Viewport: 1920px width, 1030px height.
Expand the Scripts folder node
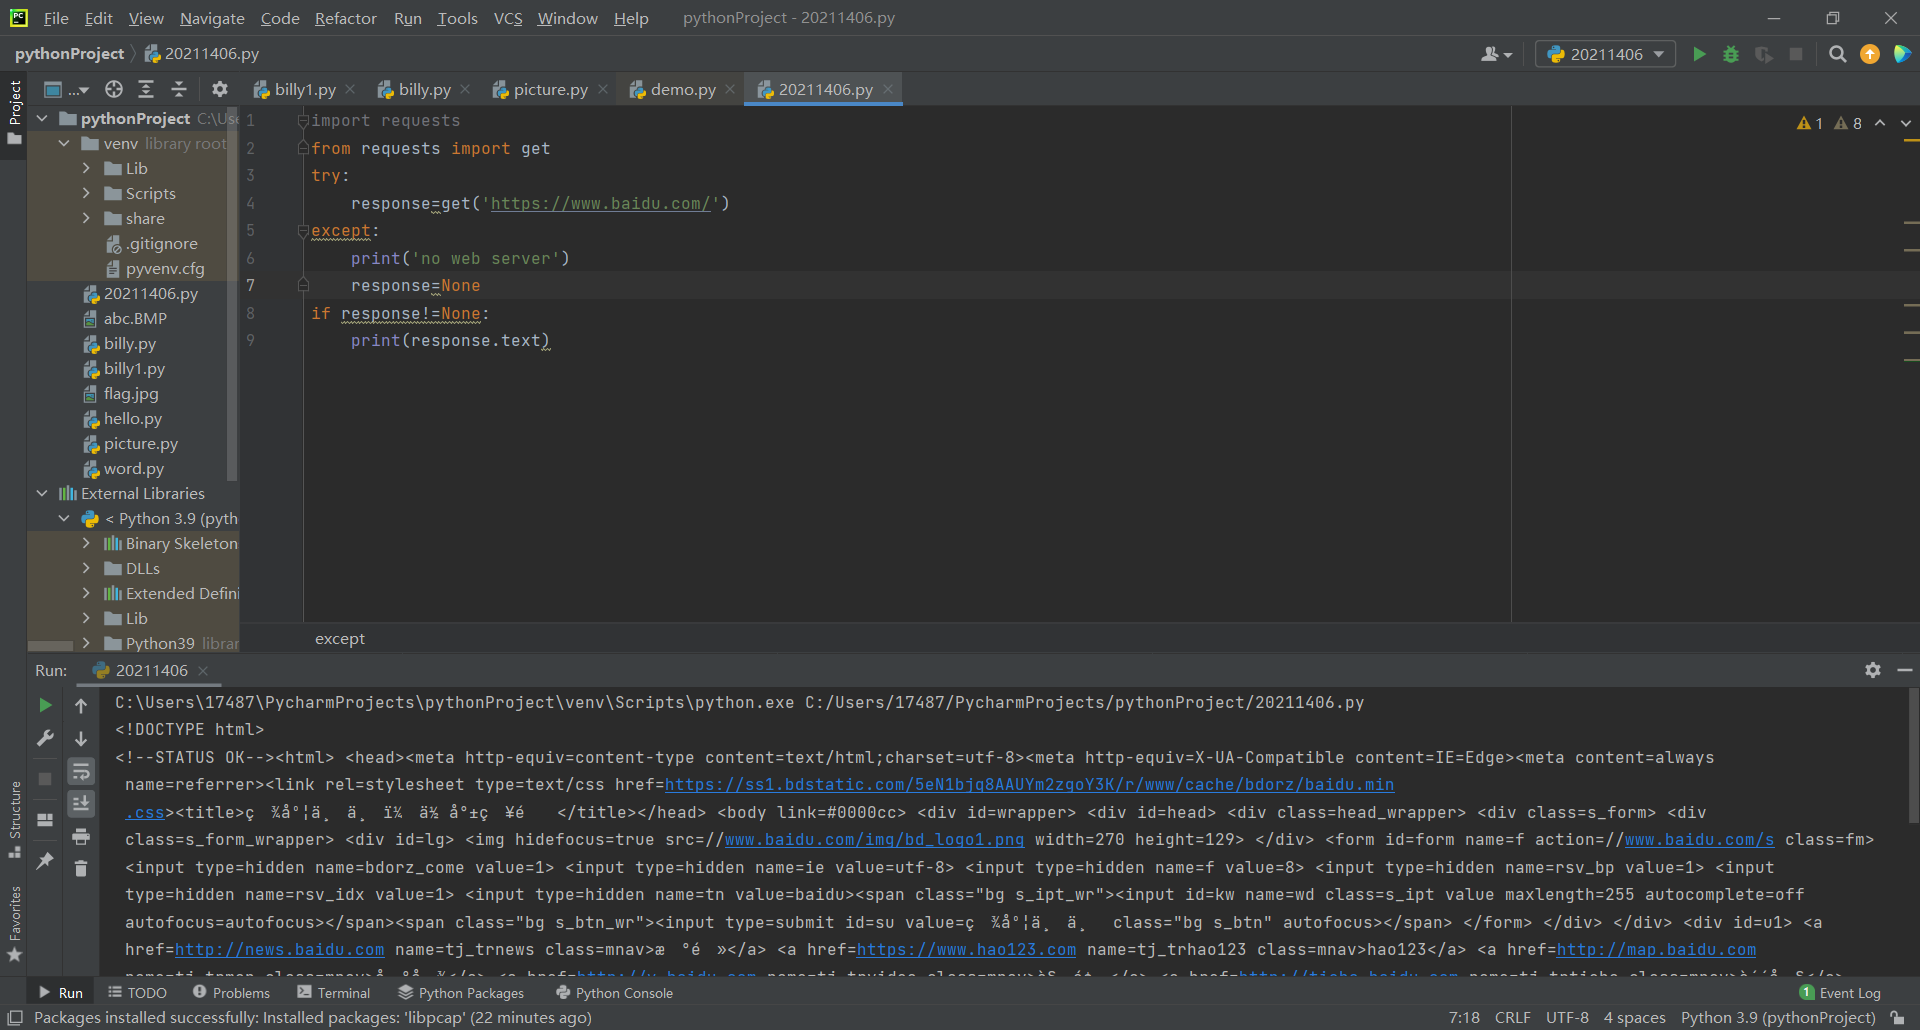tap(86, 193)
